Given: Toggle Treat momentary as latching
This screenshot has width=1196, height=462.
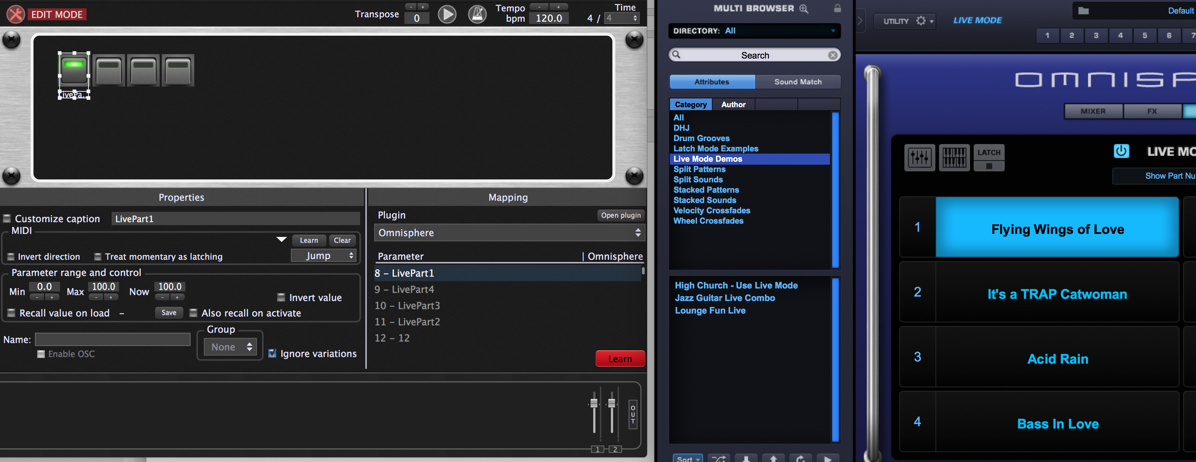Looking at the screenshot, I should [98, 257].
